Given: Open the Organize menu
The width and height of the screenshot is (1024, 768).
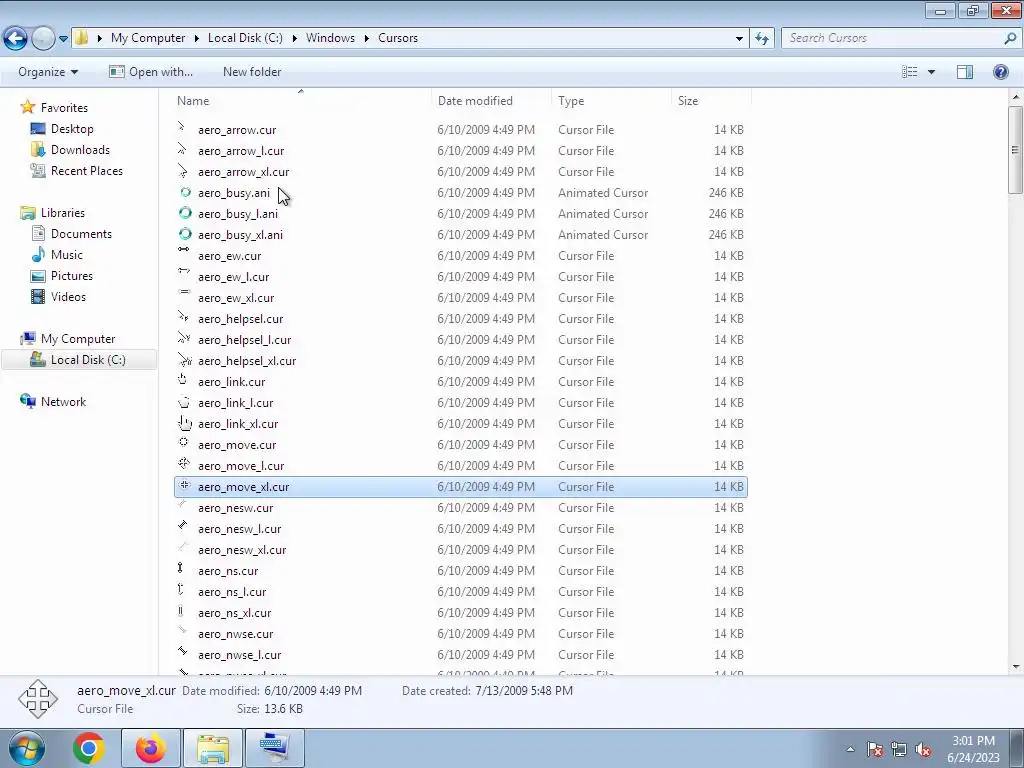Looking at the screenshot, I should pyautogui.click(x=48, y=72).
